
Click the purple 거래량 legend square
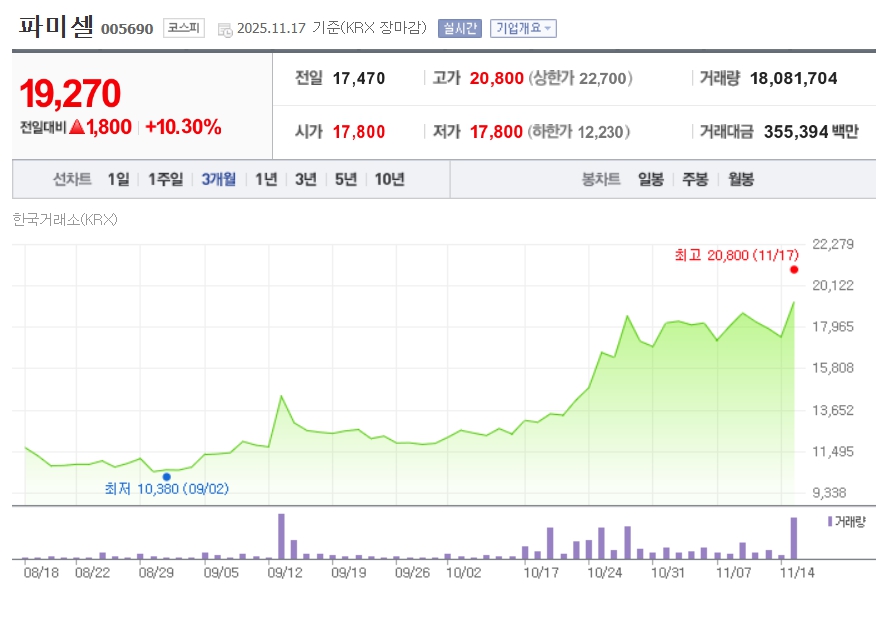point(829,522)
